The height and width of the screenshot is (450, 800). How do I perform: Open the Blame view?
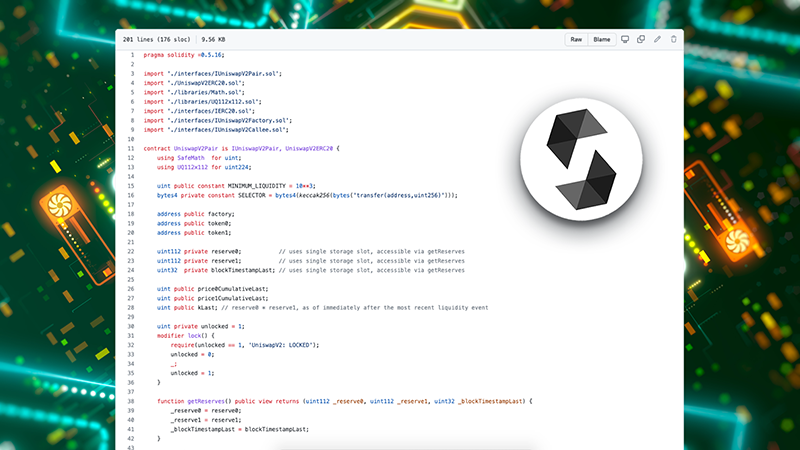pos(602,39)
